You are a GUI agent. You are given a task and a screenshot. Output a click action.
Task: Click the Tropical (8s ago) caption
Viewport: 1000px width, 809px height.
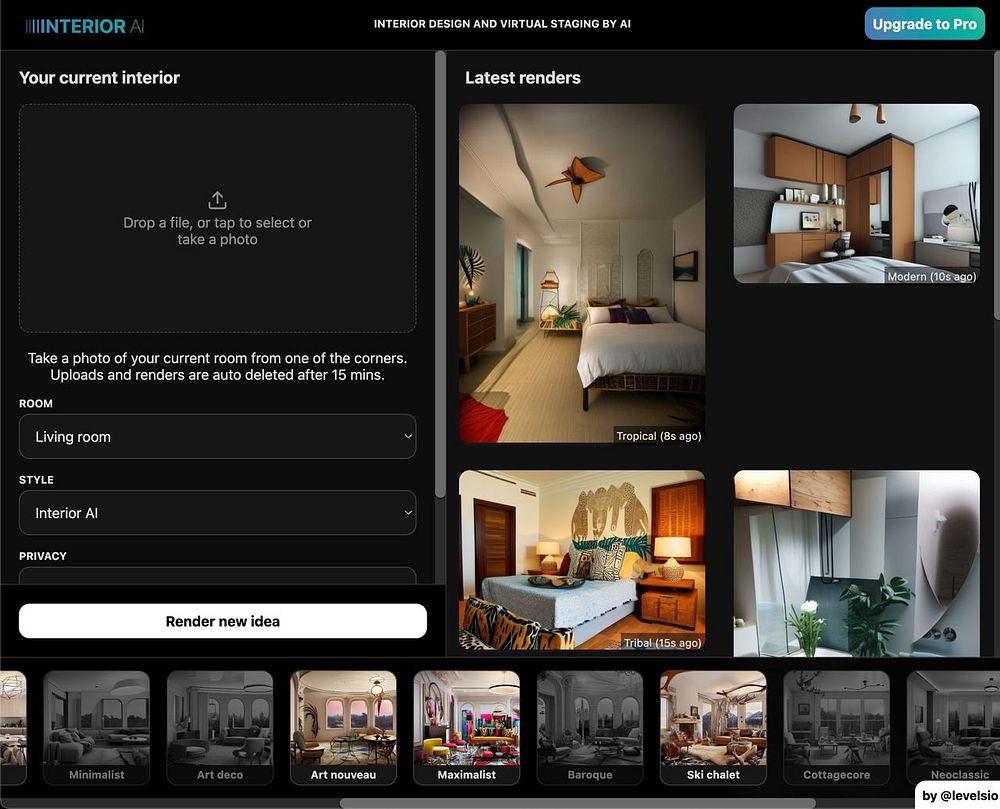click(x=659, y=436)
